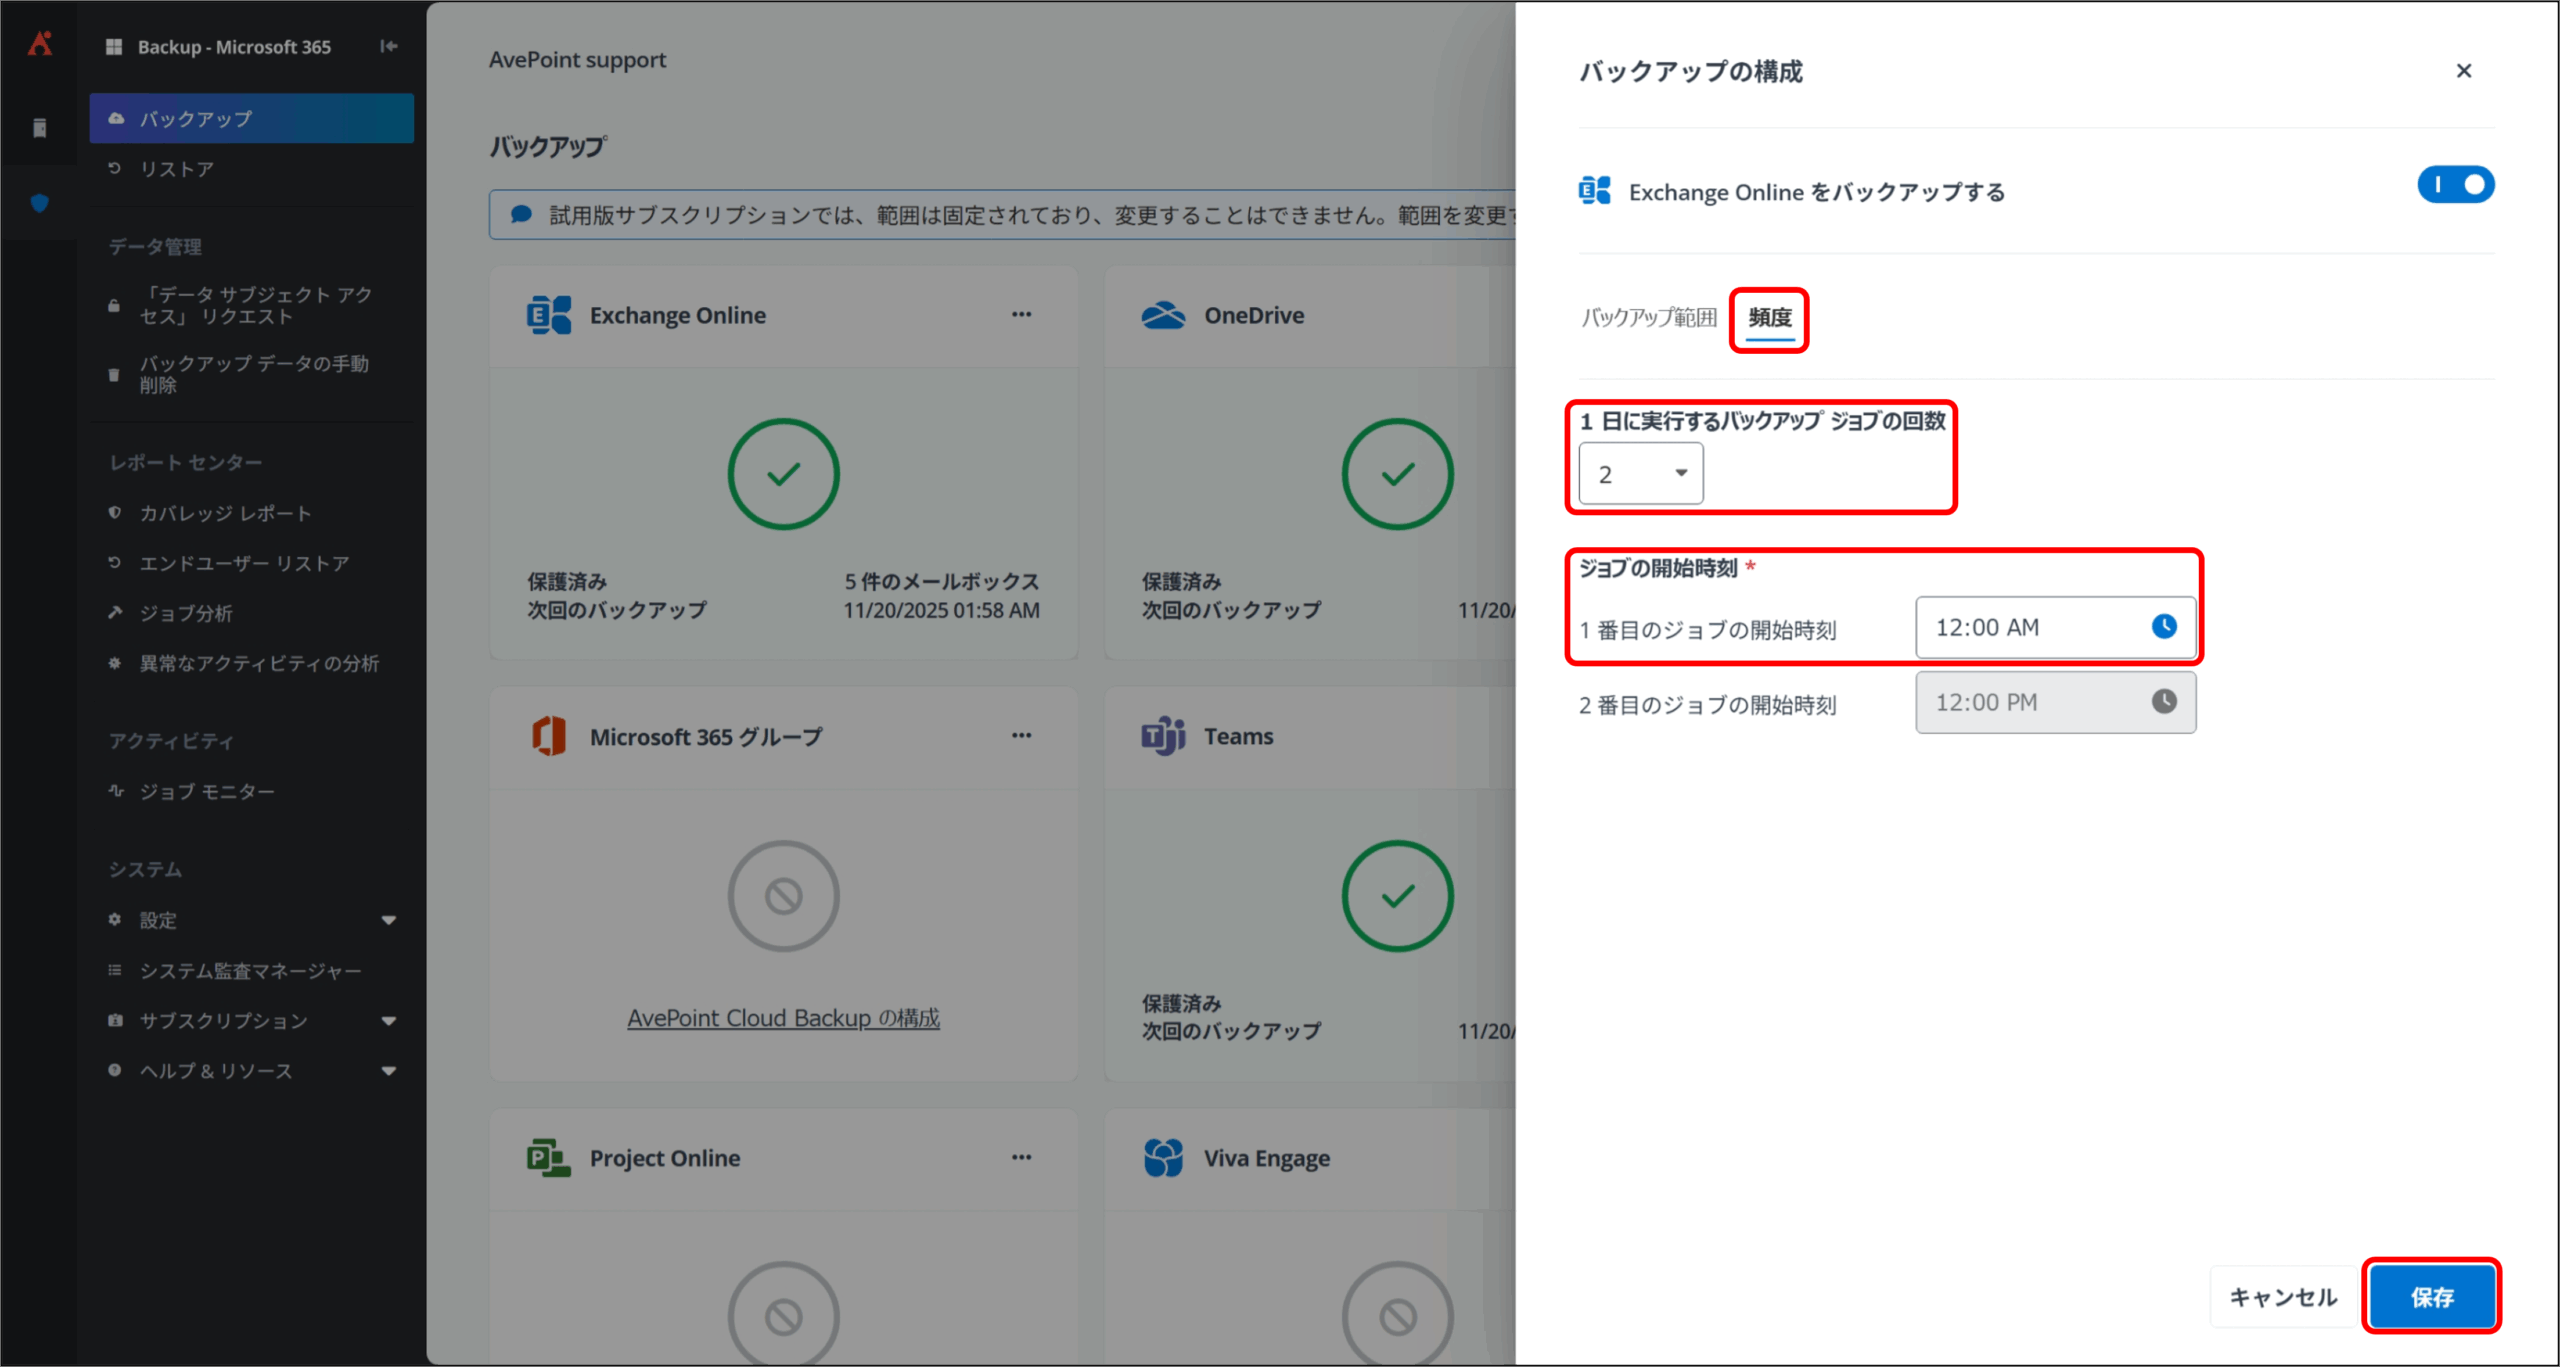Open Exchange Online card options menu
This screenshot has height=1367, width=2560.
tap(1021, 314)
